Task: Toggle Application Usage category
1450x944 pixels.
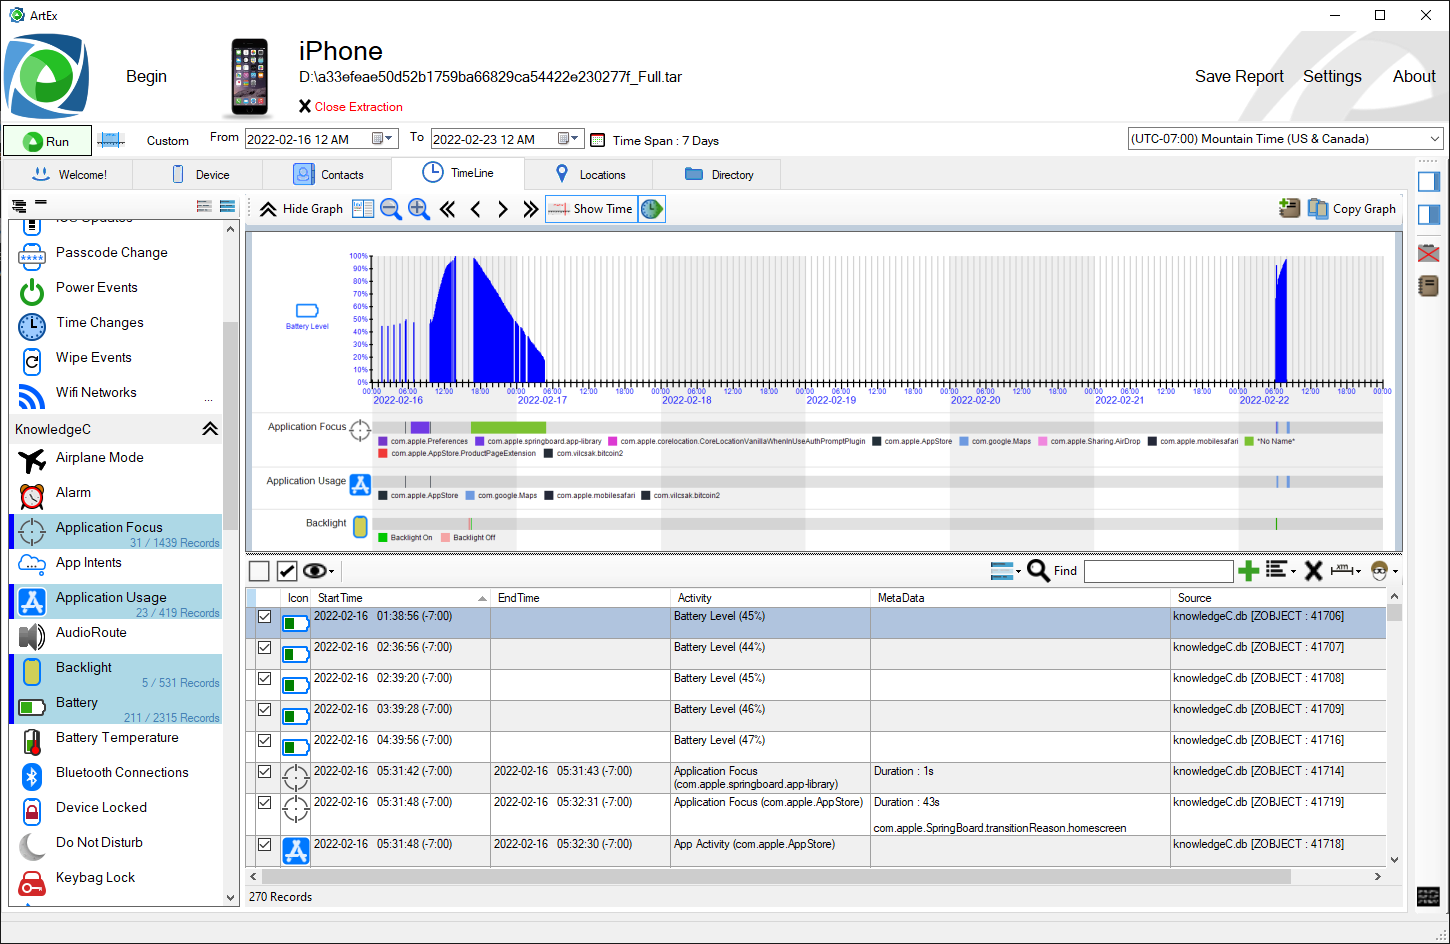Action: pos(116,602)
